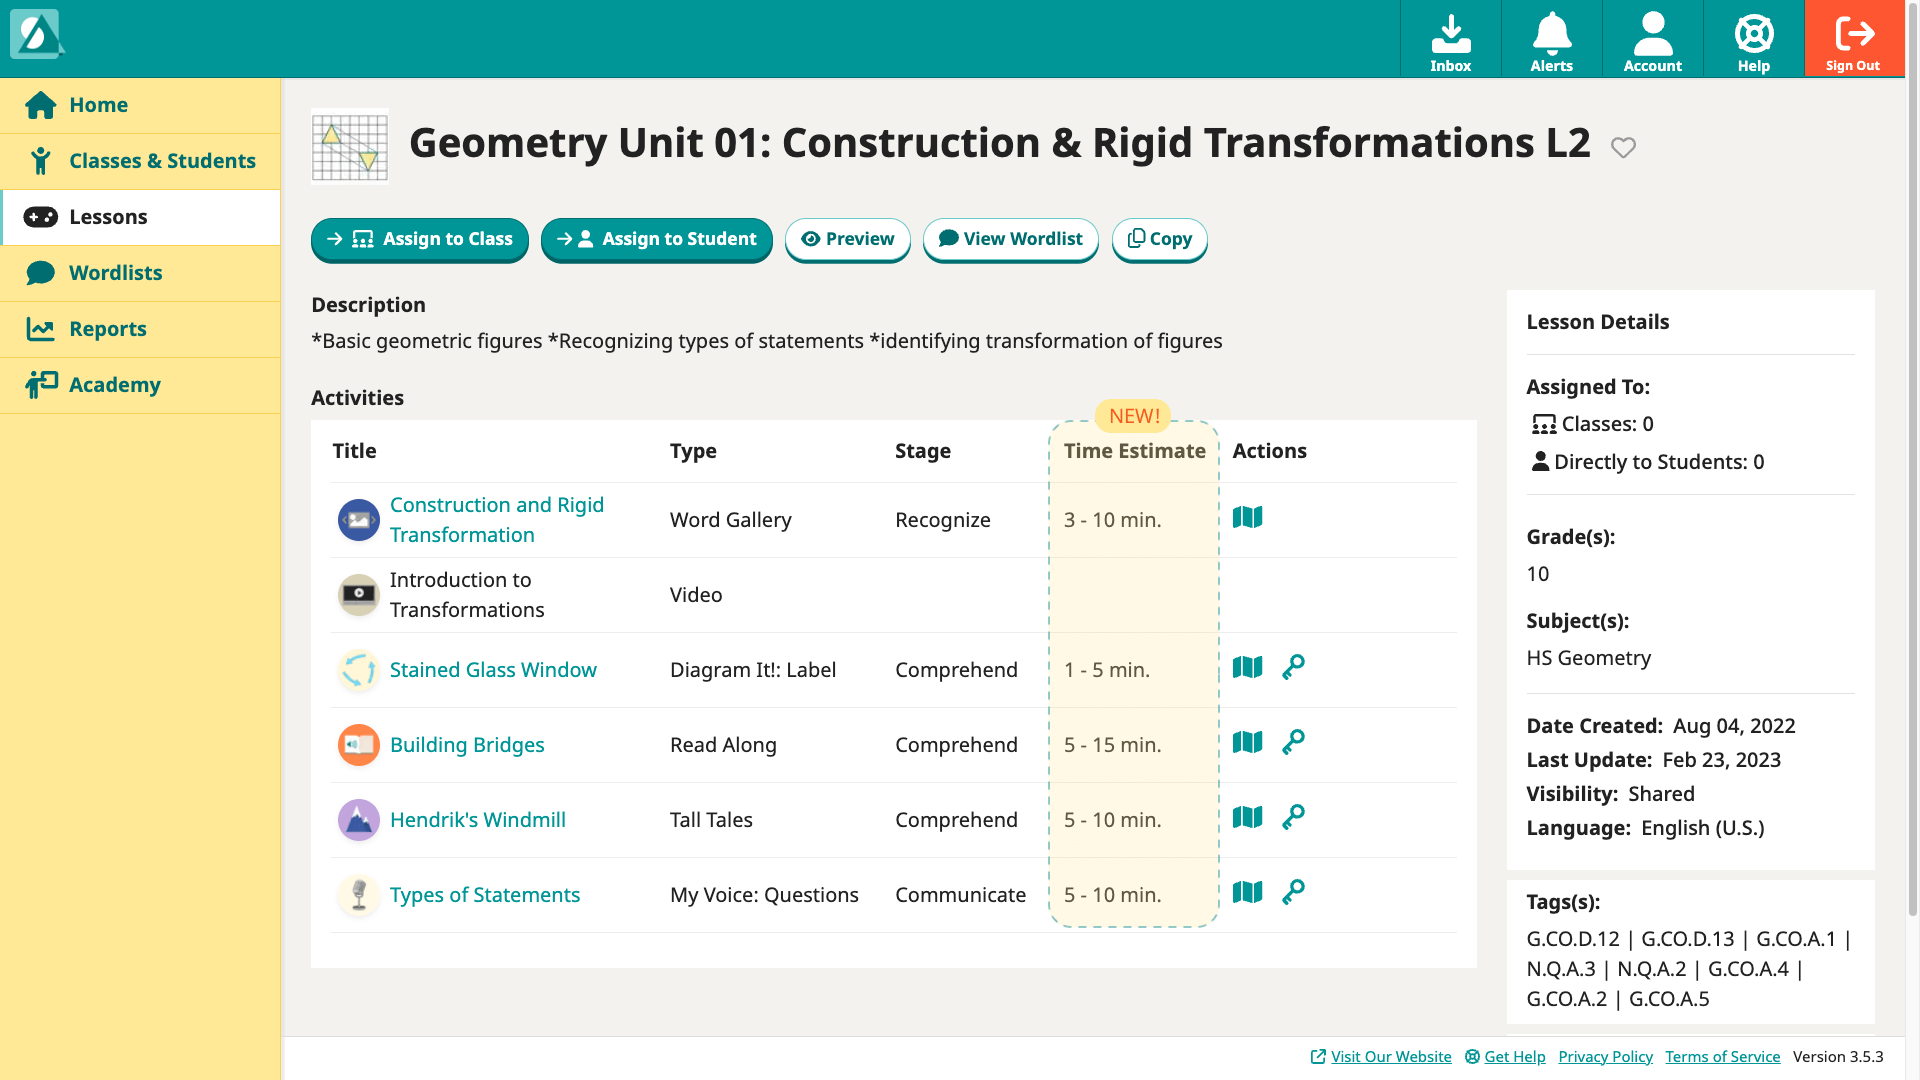The height and width of the screenshot is (1080, 1920).
Task: Click the app logo in top-left corner
Action: [36, 35]
